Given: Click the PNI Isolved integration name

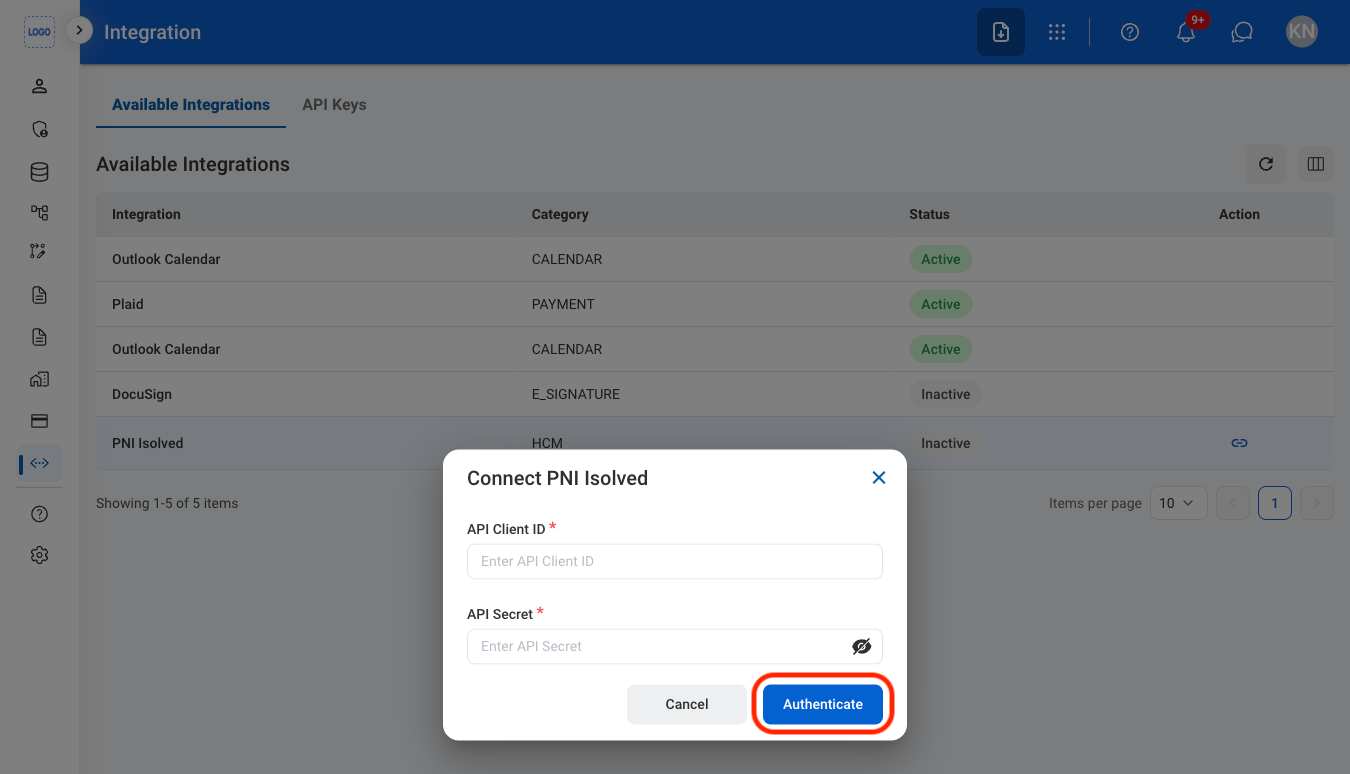Looking at the screenshot, I should (148, 443).
